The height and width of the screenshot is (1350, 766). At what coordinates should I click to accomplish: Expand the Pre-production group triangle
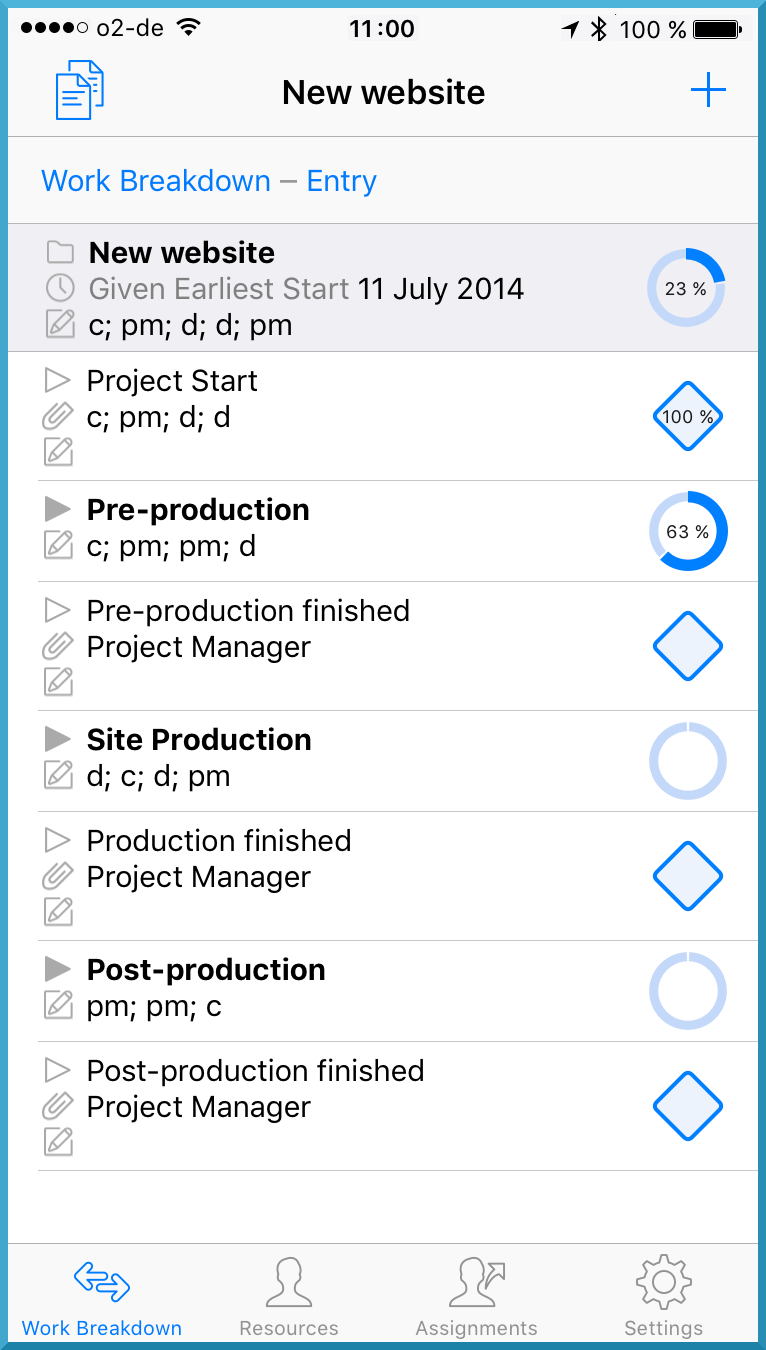click(x=58, y=509)
